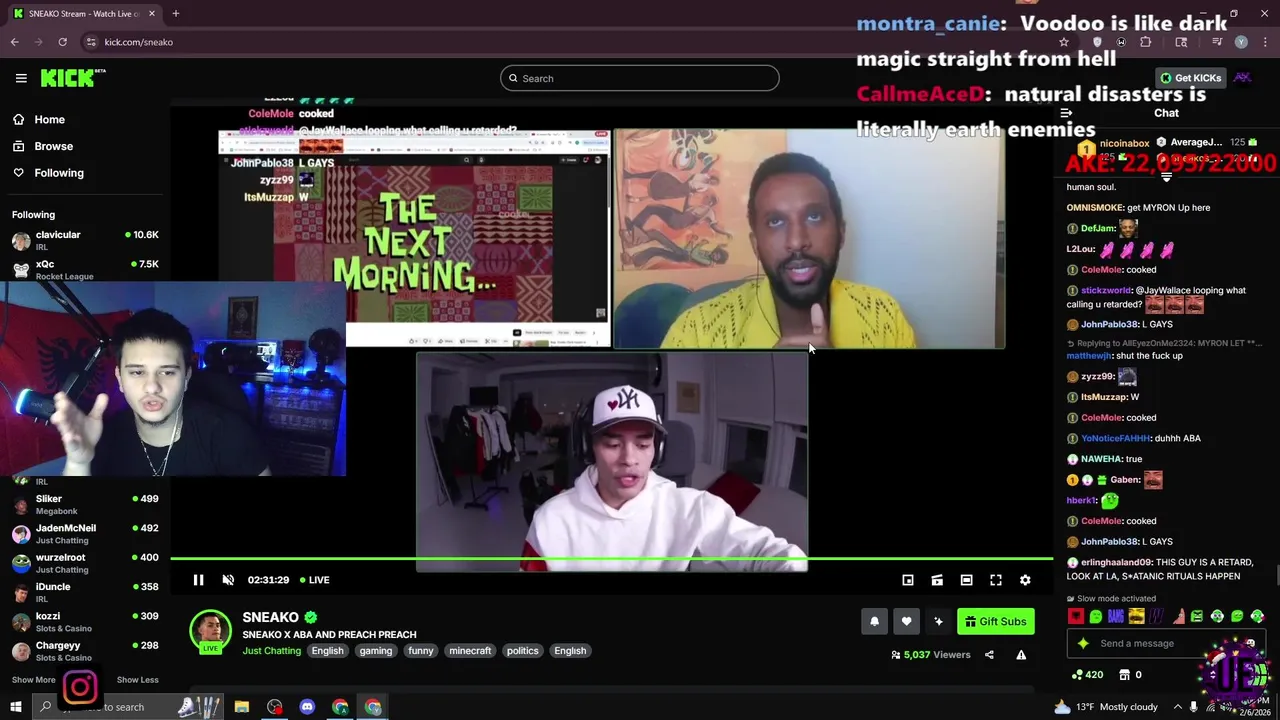The width and height of the screenshot is (1280, 720).
Task: Open the chat shop icon
Action: click(1124, 675)
